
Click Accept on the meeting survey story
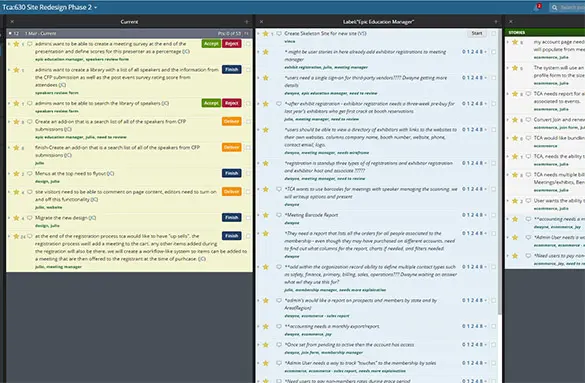click(211, 44)
